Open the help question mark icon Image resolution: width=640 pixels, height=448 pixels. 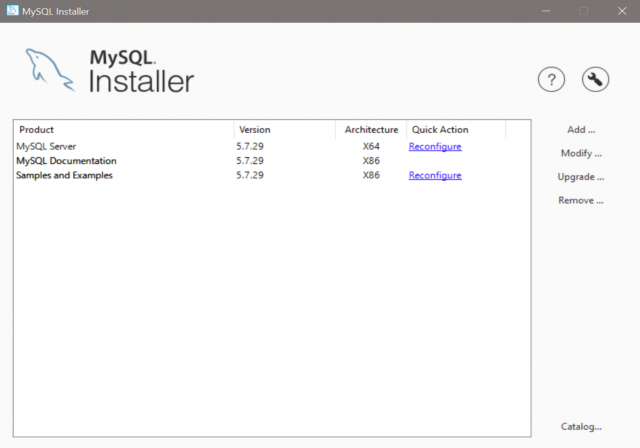coord(551,79)
